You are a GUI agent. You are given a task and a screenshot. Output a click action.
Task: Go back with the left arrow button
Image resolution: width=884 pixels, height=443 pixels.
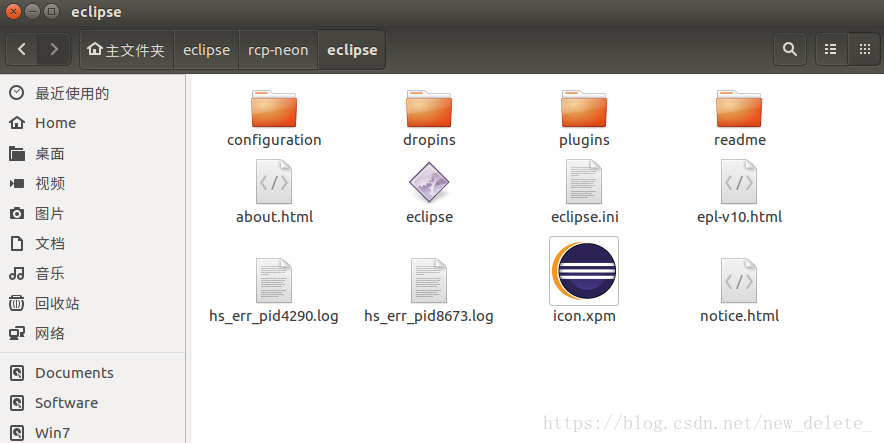click(22, 50)
